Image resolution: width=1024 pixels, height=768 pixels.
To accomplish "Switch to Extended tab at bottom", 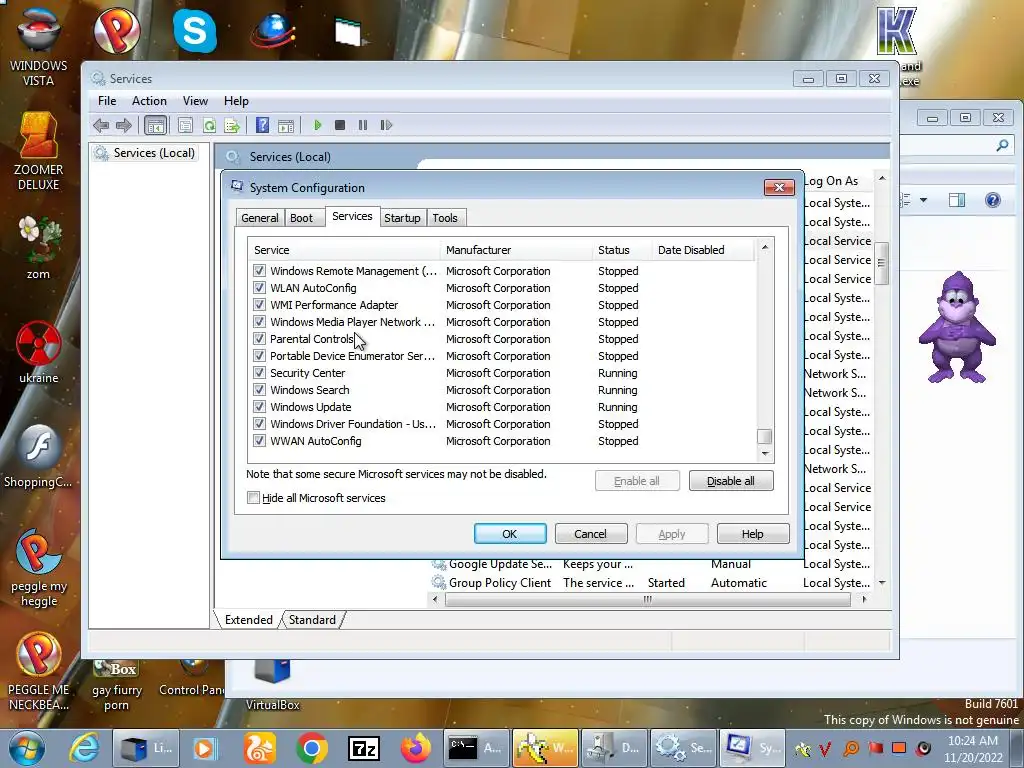I will (248, 620).
